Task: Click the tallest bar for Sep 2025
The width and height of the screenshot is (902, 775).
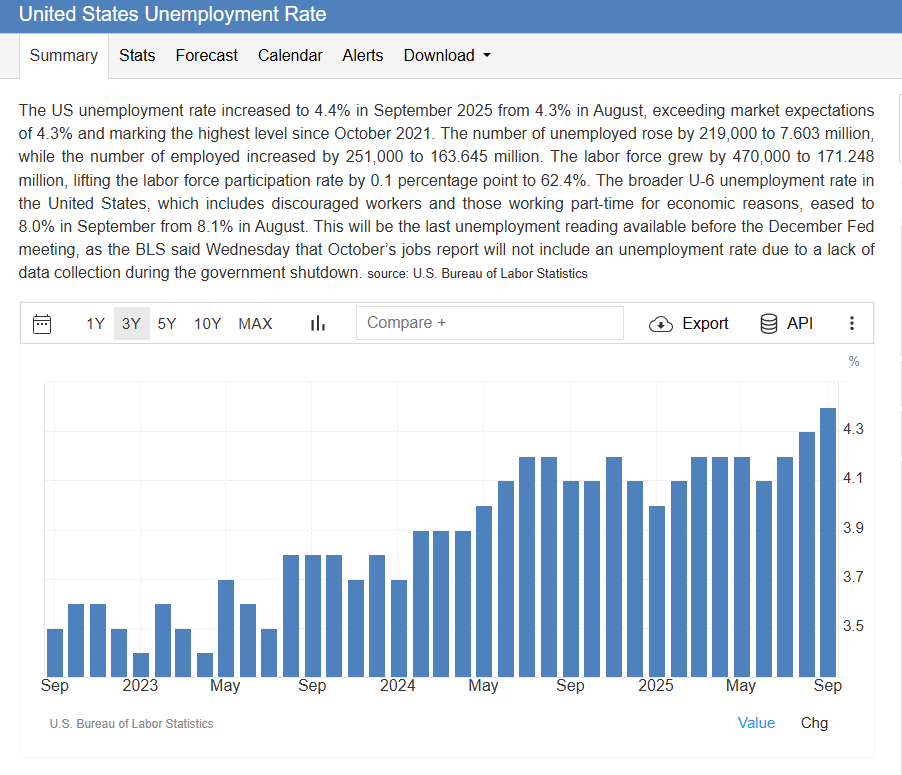Action: point(828,540)
